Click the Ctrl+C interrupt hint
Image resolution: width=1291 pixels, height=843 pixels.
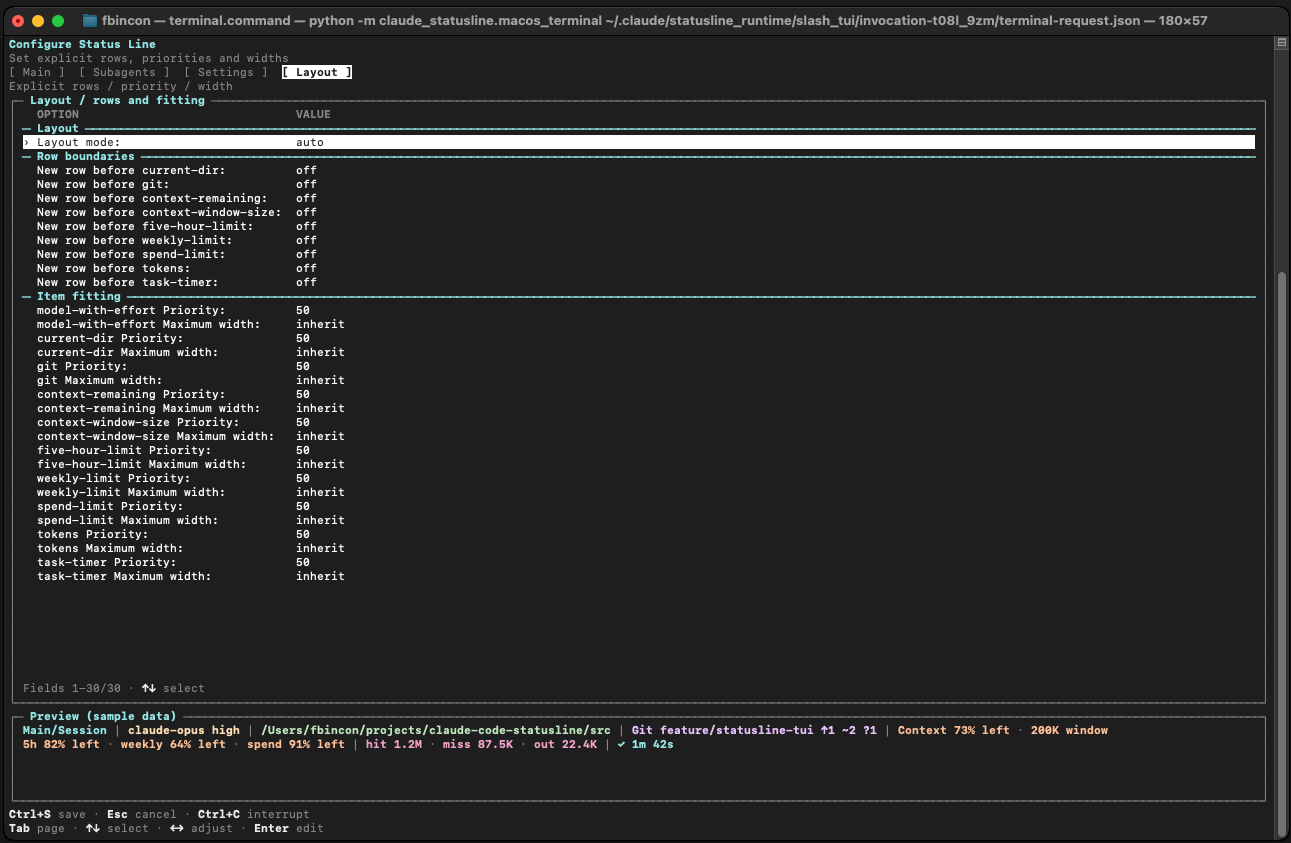(254, 814)
